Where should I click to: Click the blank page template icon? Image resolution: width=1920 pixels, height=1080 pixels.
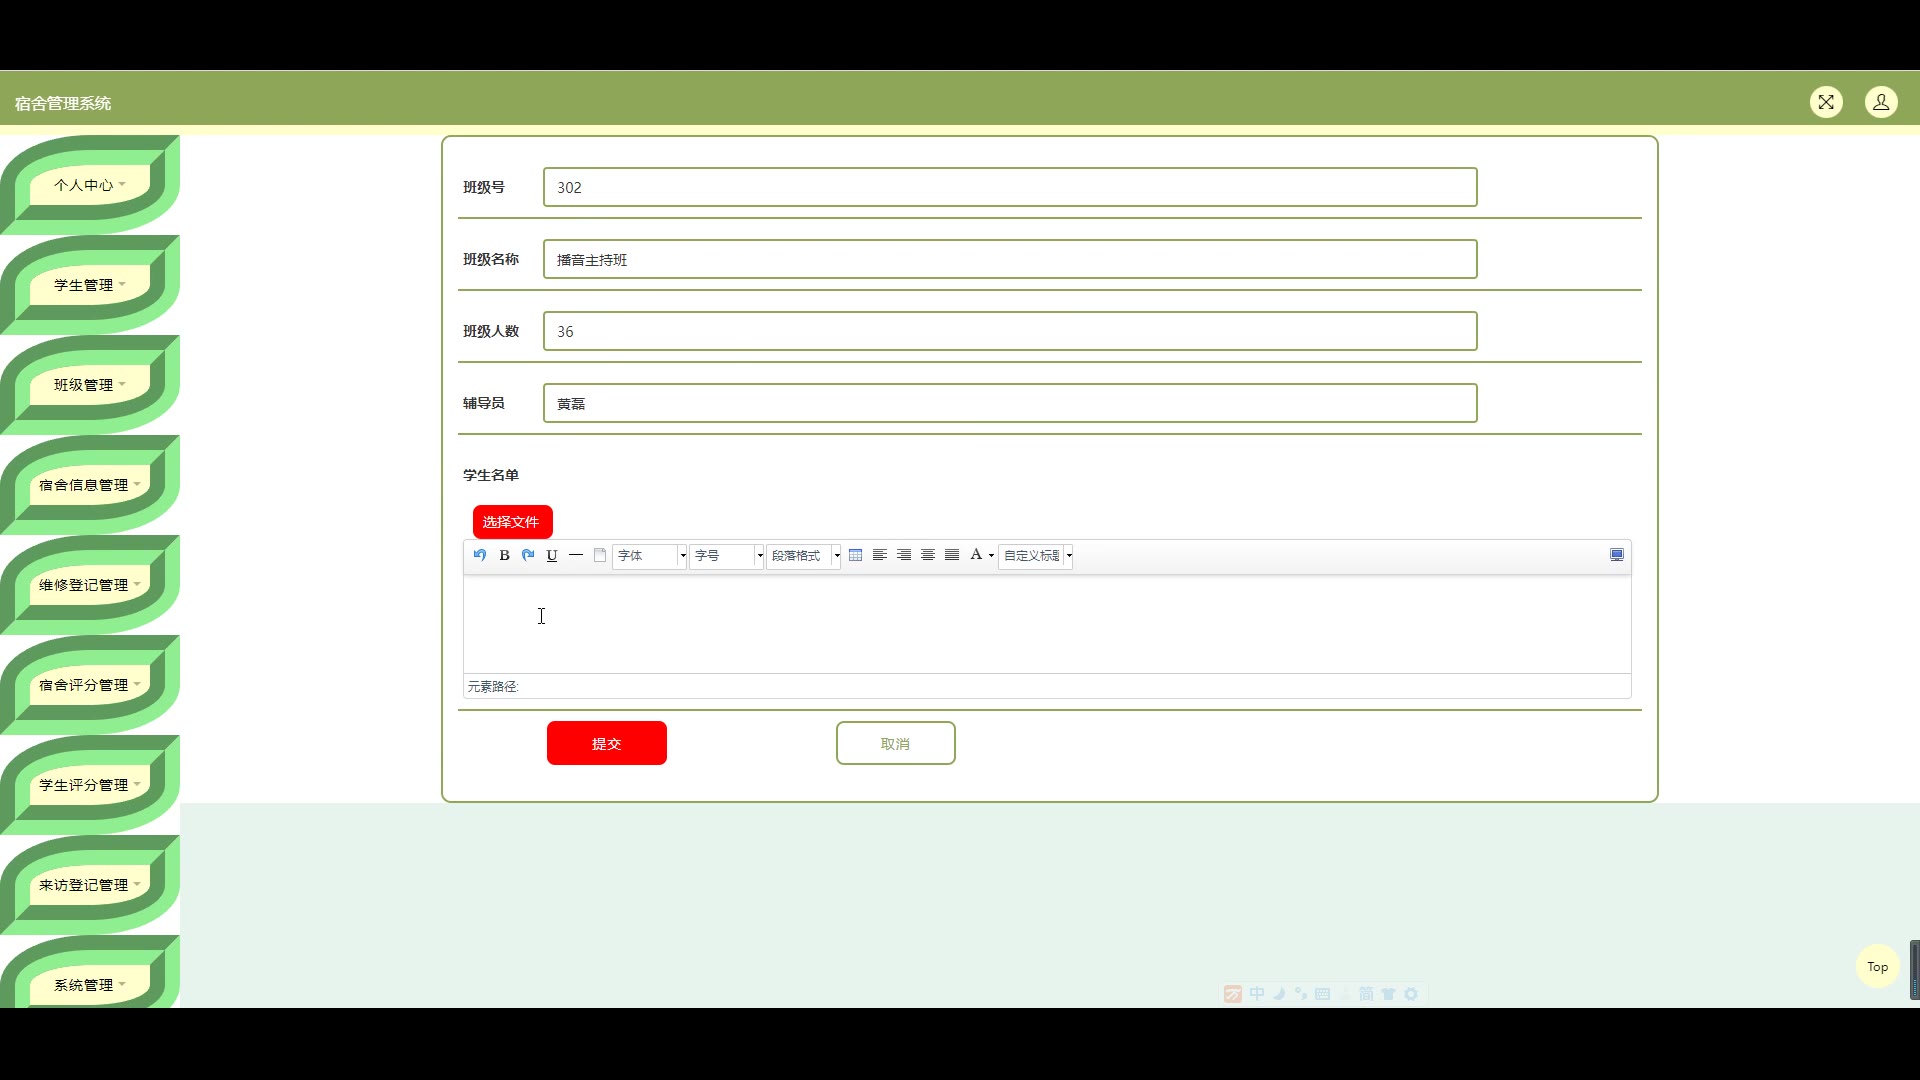click(x=600, y=555)
